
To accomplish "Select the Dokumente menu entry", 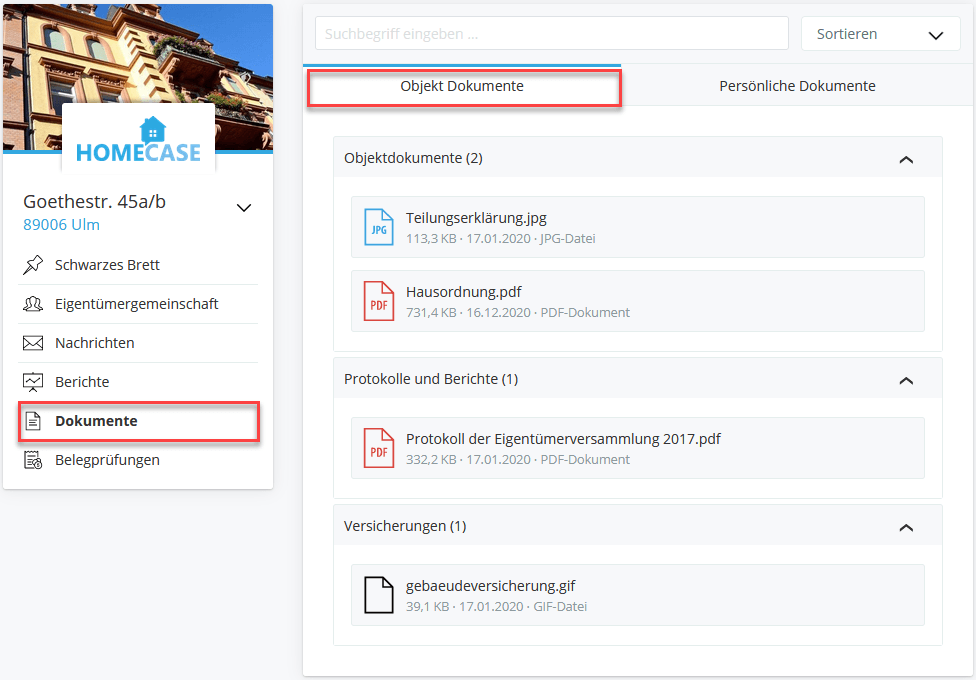I will [138, 422].
